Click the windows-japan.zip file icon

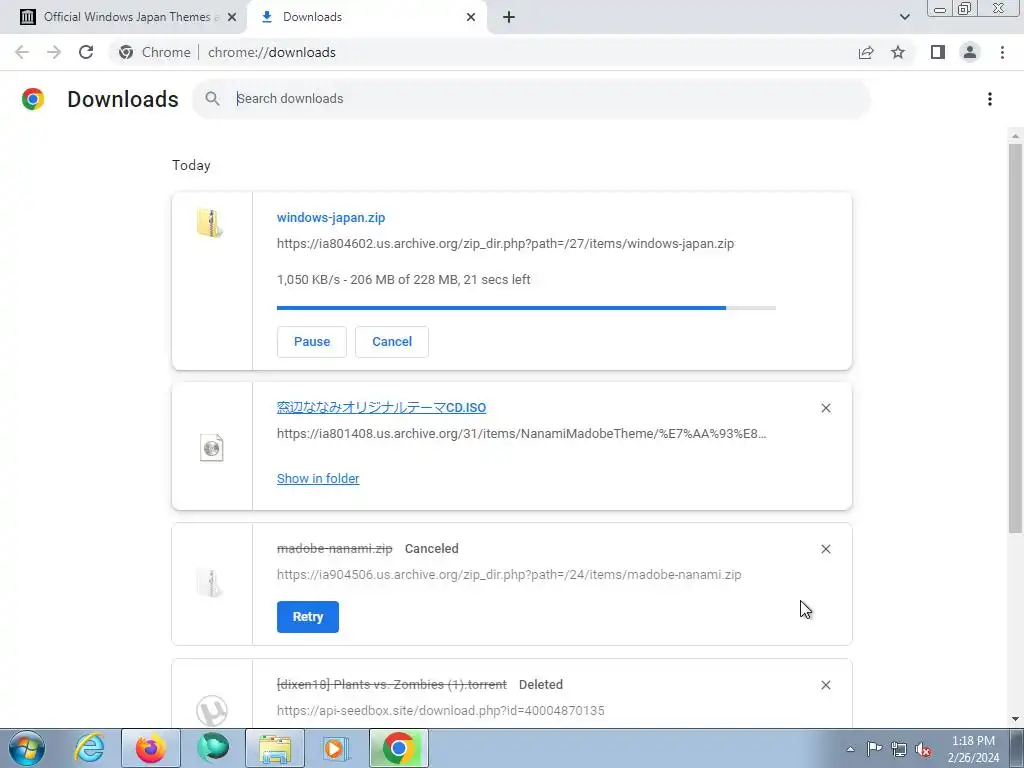(x=210, y=223)
